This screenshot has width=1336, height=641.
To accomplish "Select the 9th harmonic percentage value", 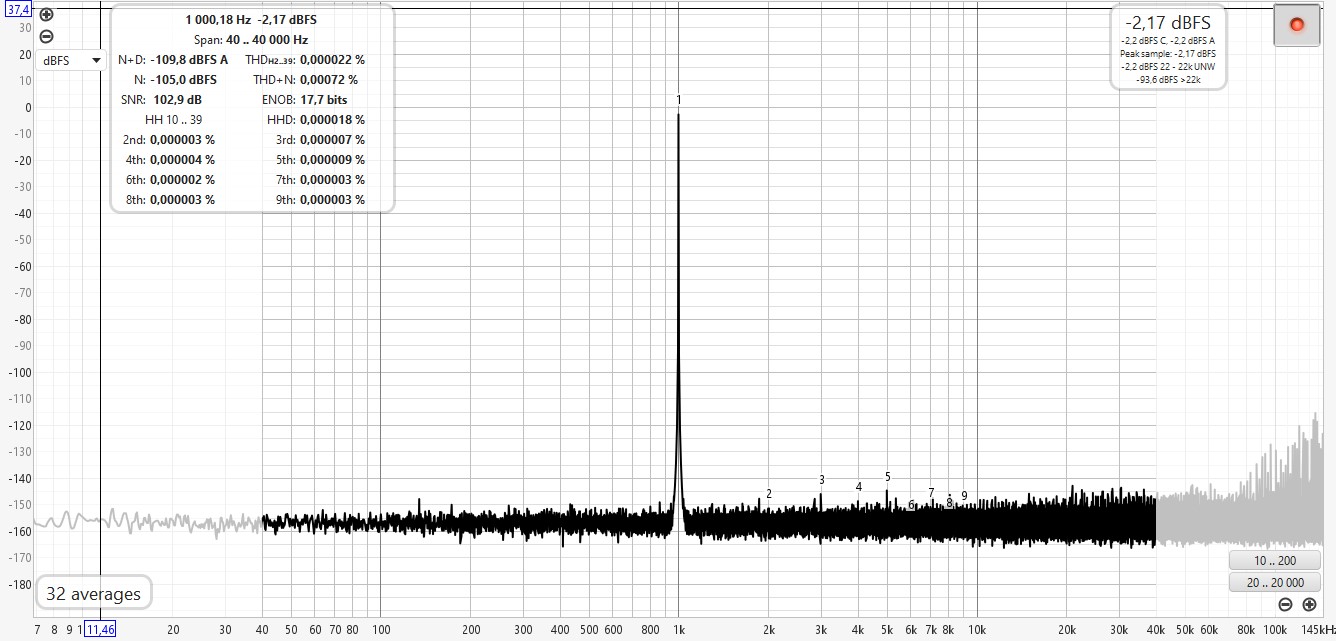I will point(332,200).
